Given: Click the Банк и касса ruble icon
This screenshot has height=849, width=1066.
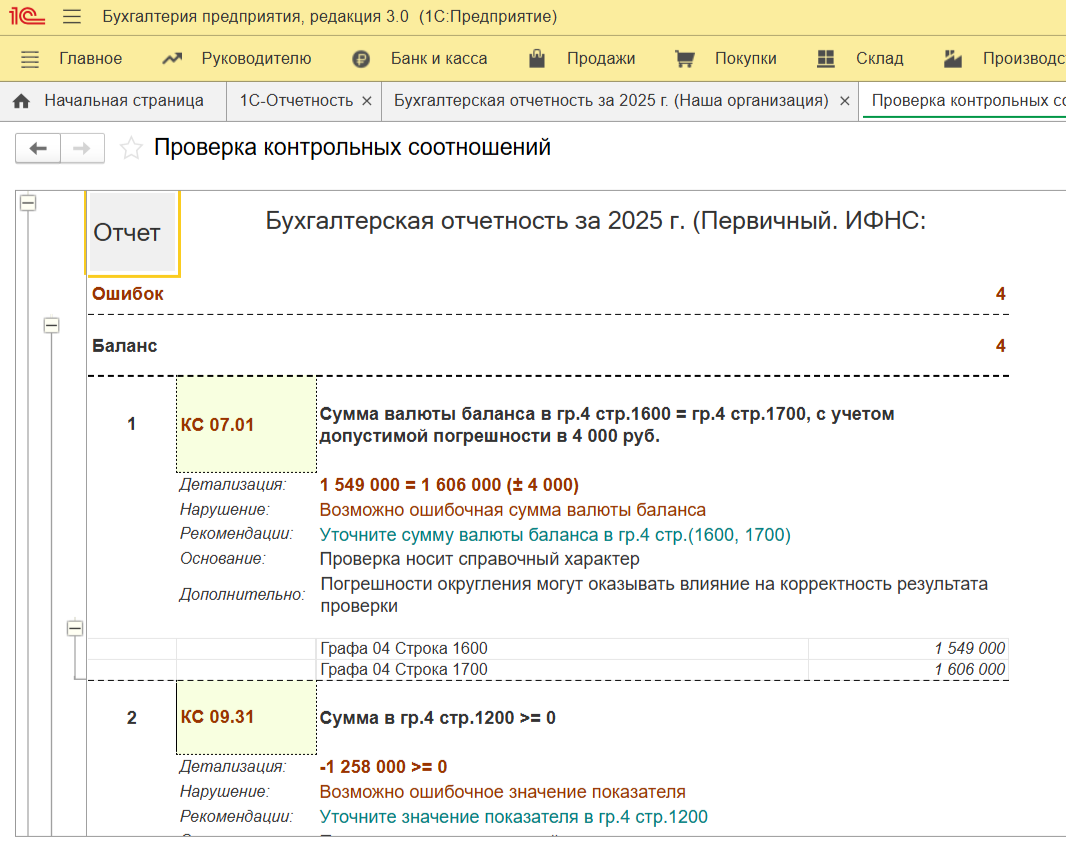Looking at the screenshot, I should (361, 59).
